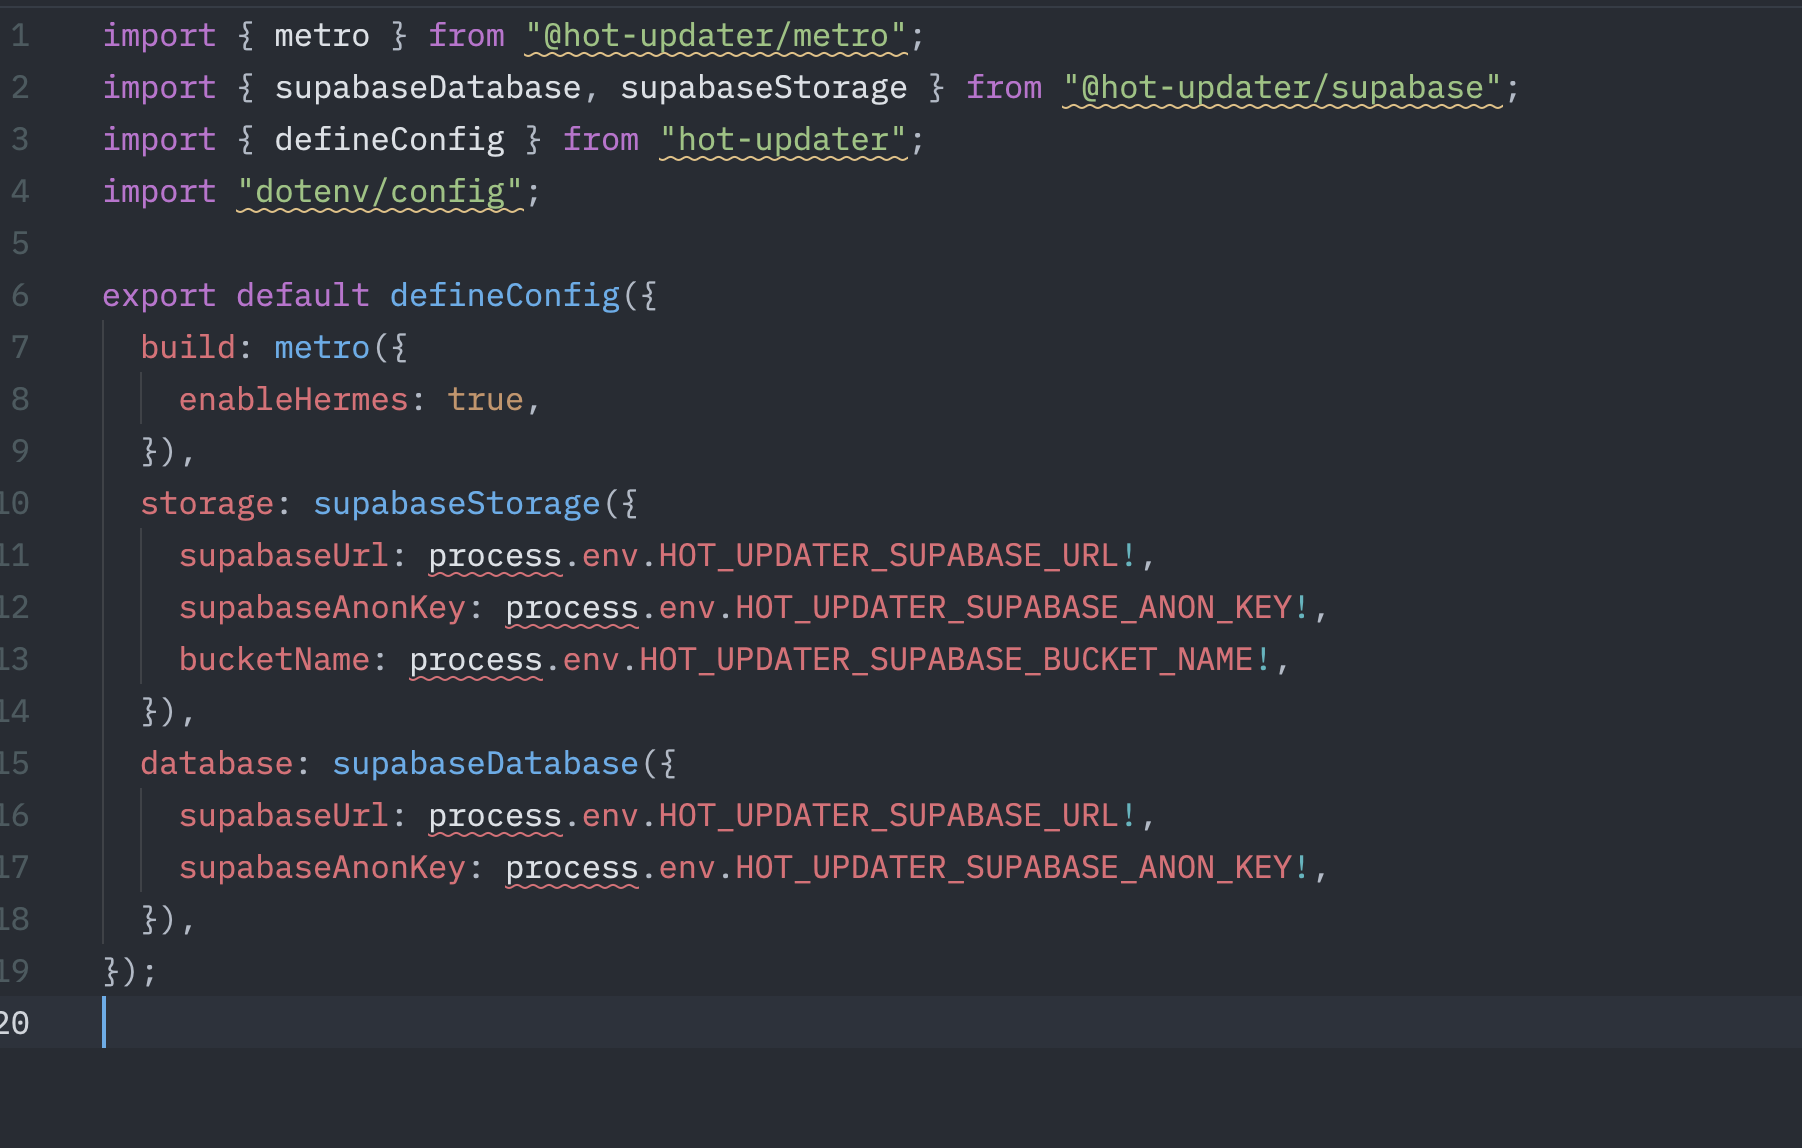Click line number 9 in the gutter
1802x1148 pixels.
[x=20, y=452]
